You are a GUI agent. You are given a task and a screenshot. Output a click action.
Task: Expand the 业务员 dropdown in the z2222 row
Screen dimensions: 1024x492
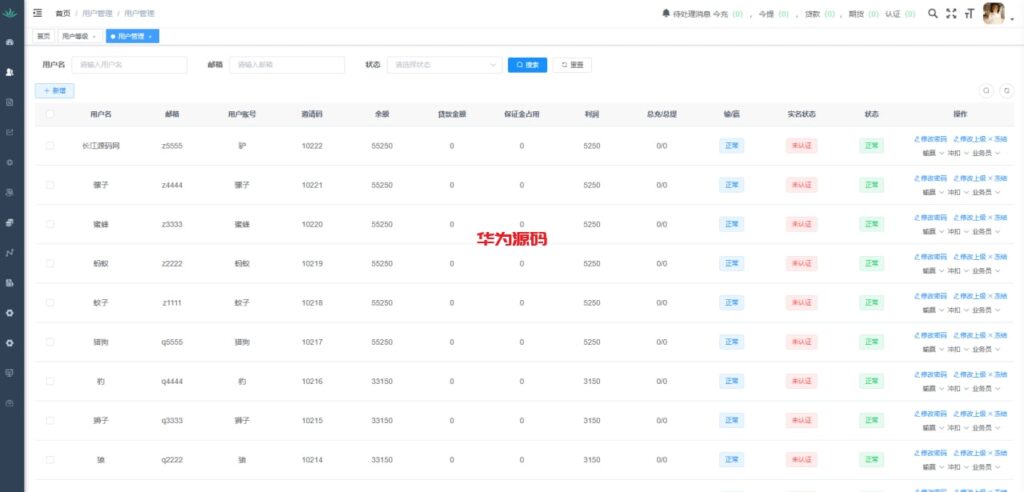point(986,271)
